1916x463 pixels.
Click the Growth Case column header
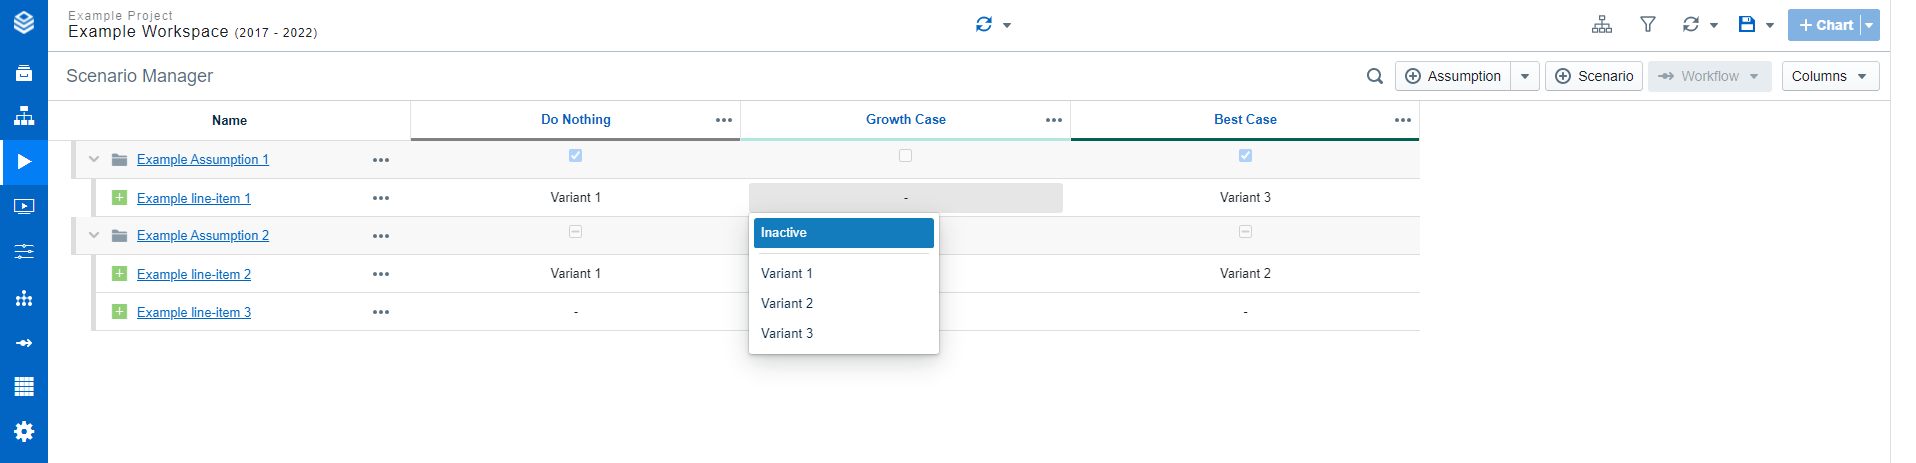pos(905,119)
